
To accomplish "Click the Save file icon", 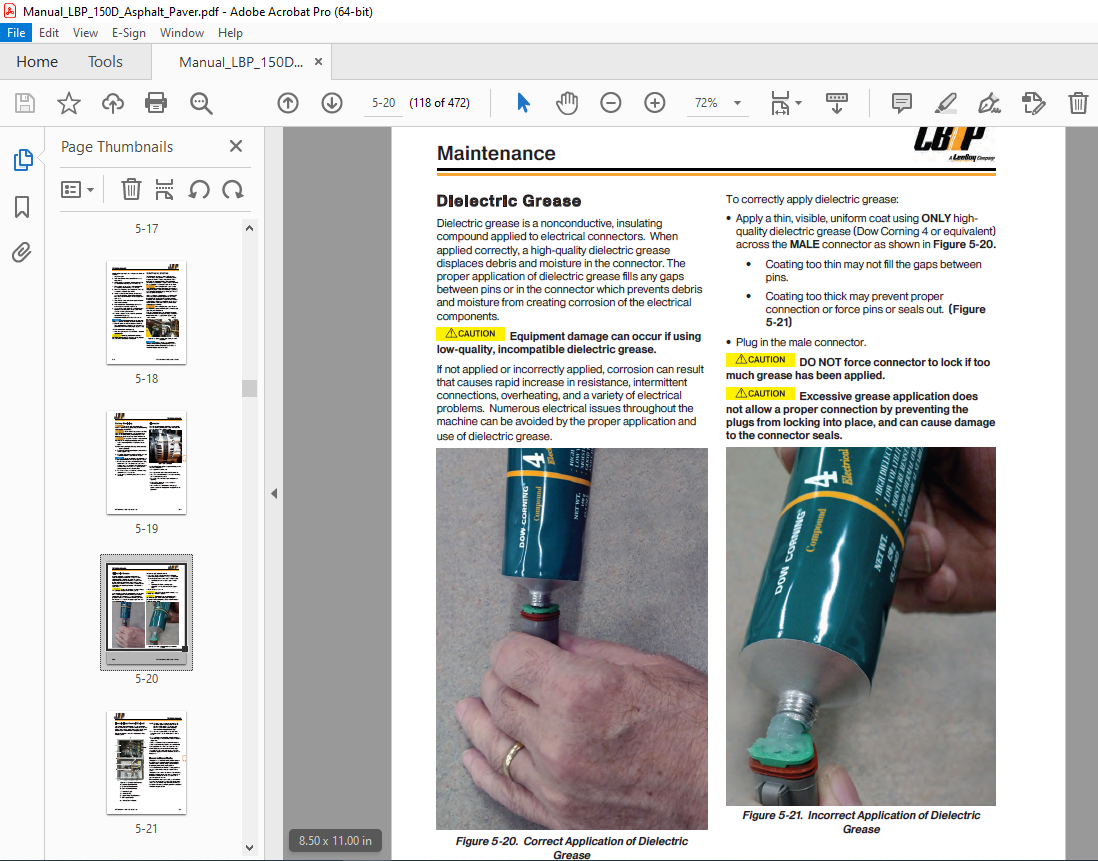I will click(25, 104).
